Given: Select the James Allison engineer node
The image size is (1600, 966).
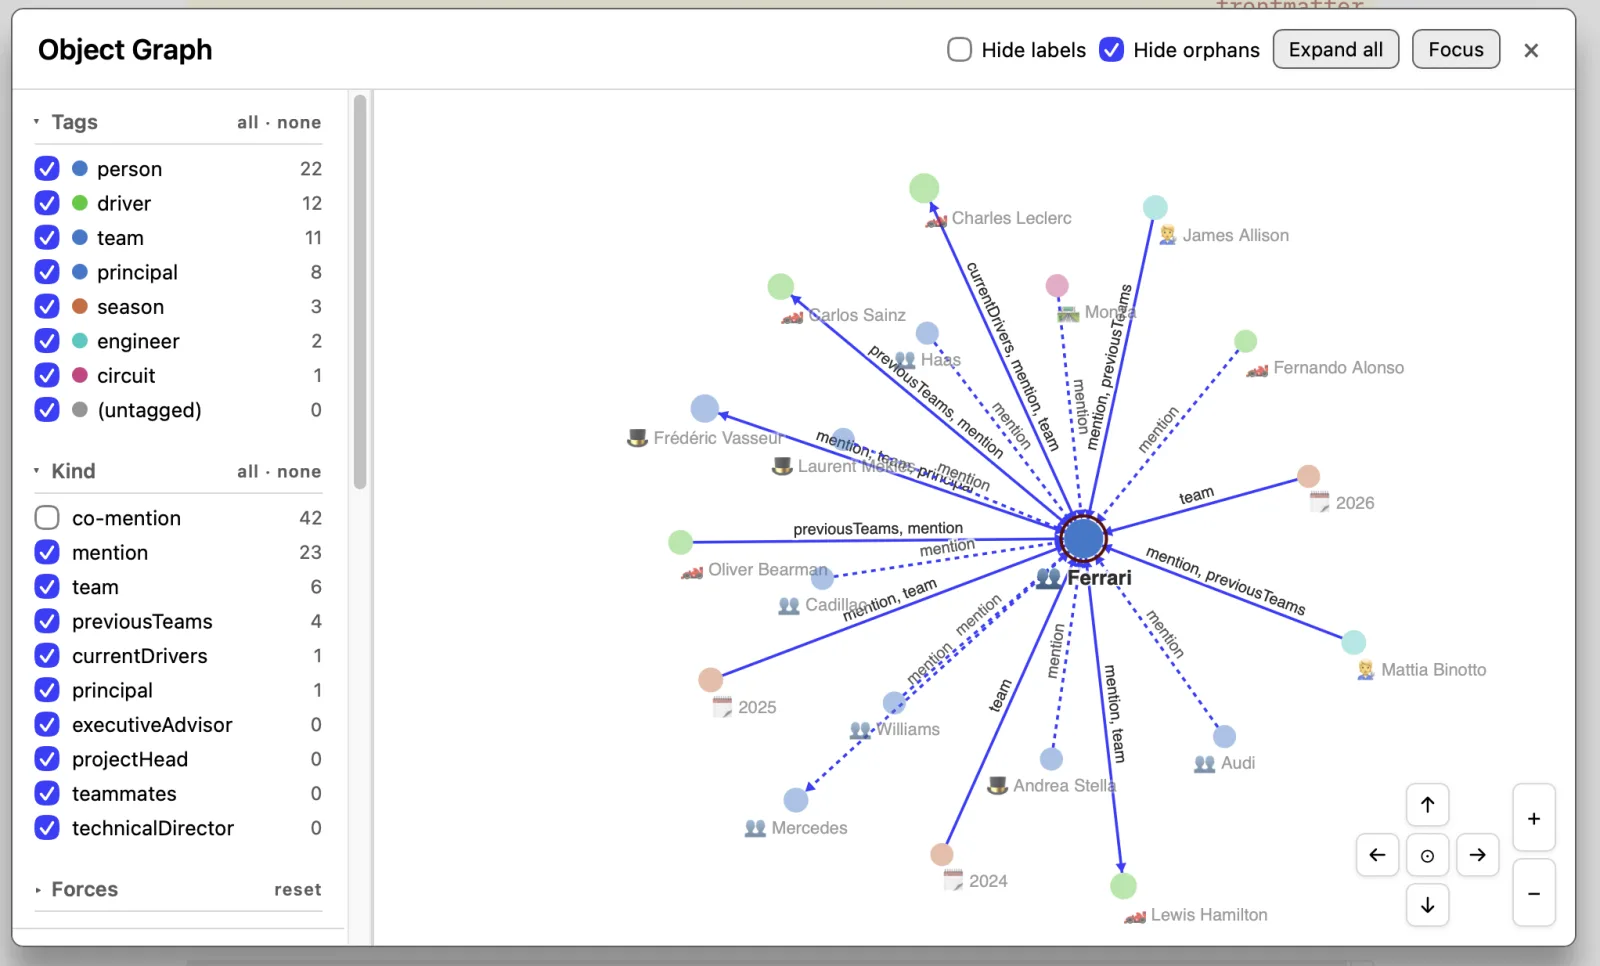Looking at the screenshot, I should click(1155, 207).
